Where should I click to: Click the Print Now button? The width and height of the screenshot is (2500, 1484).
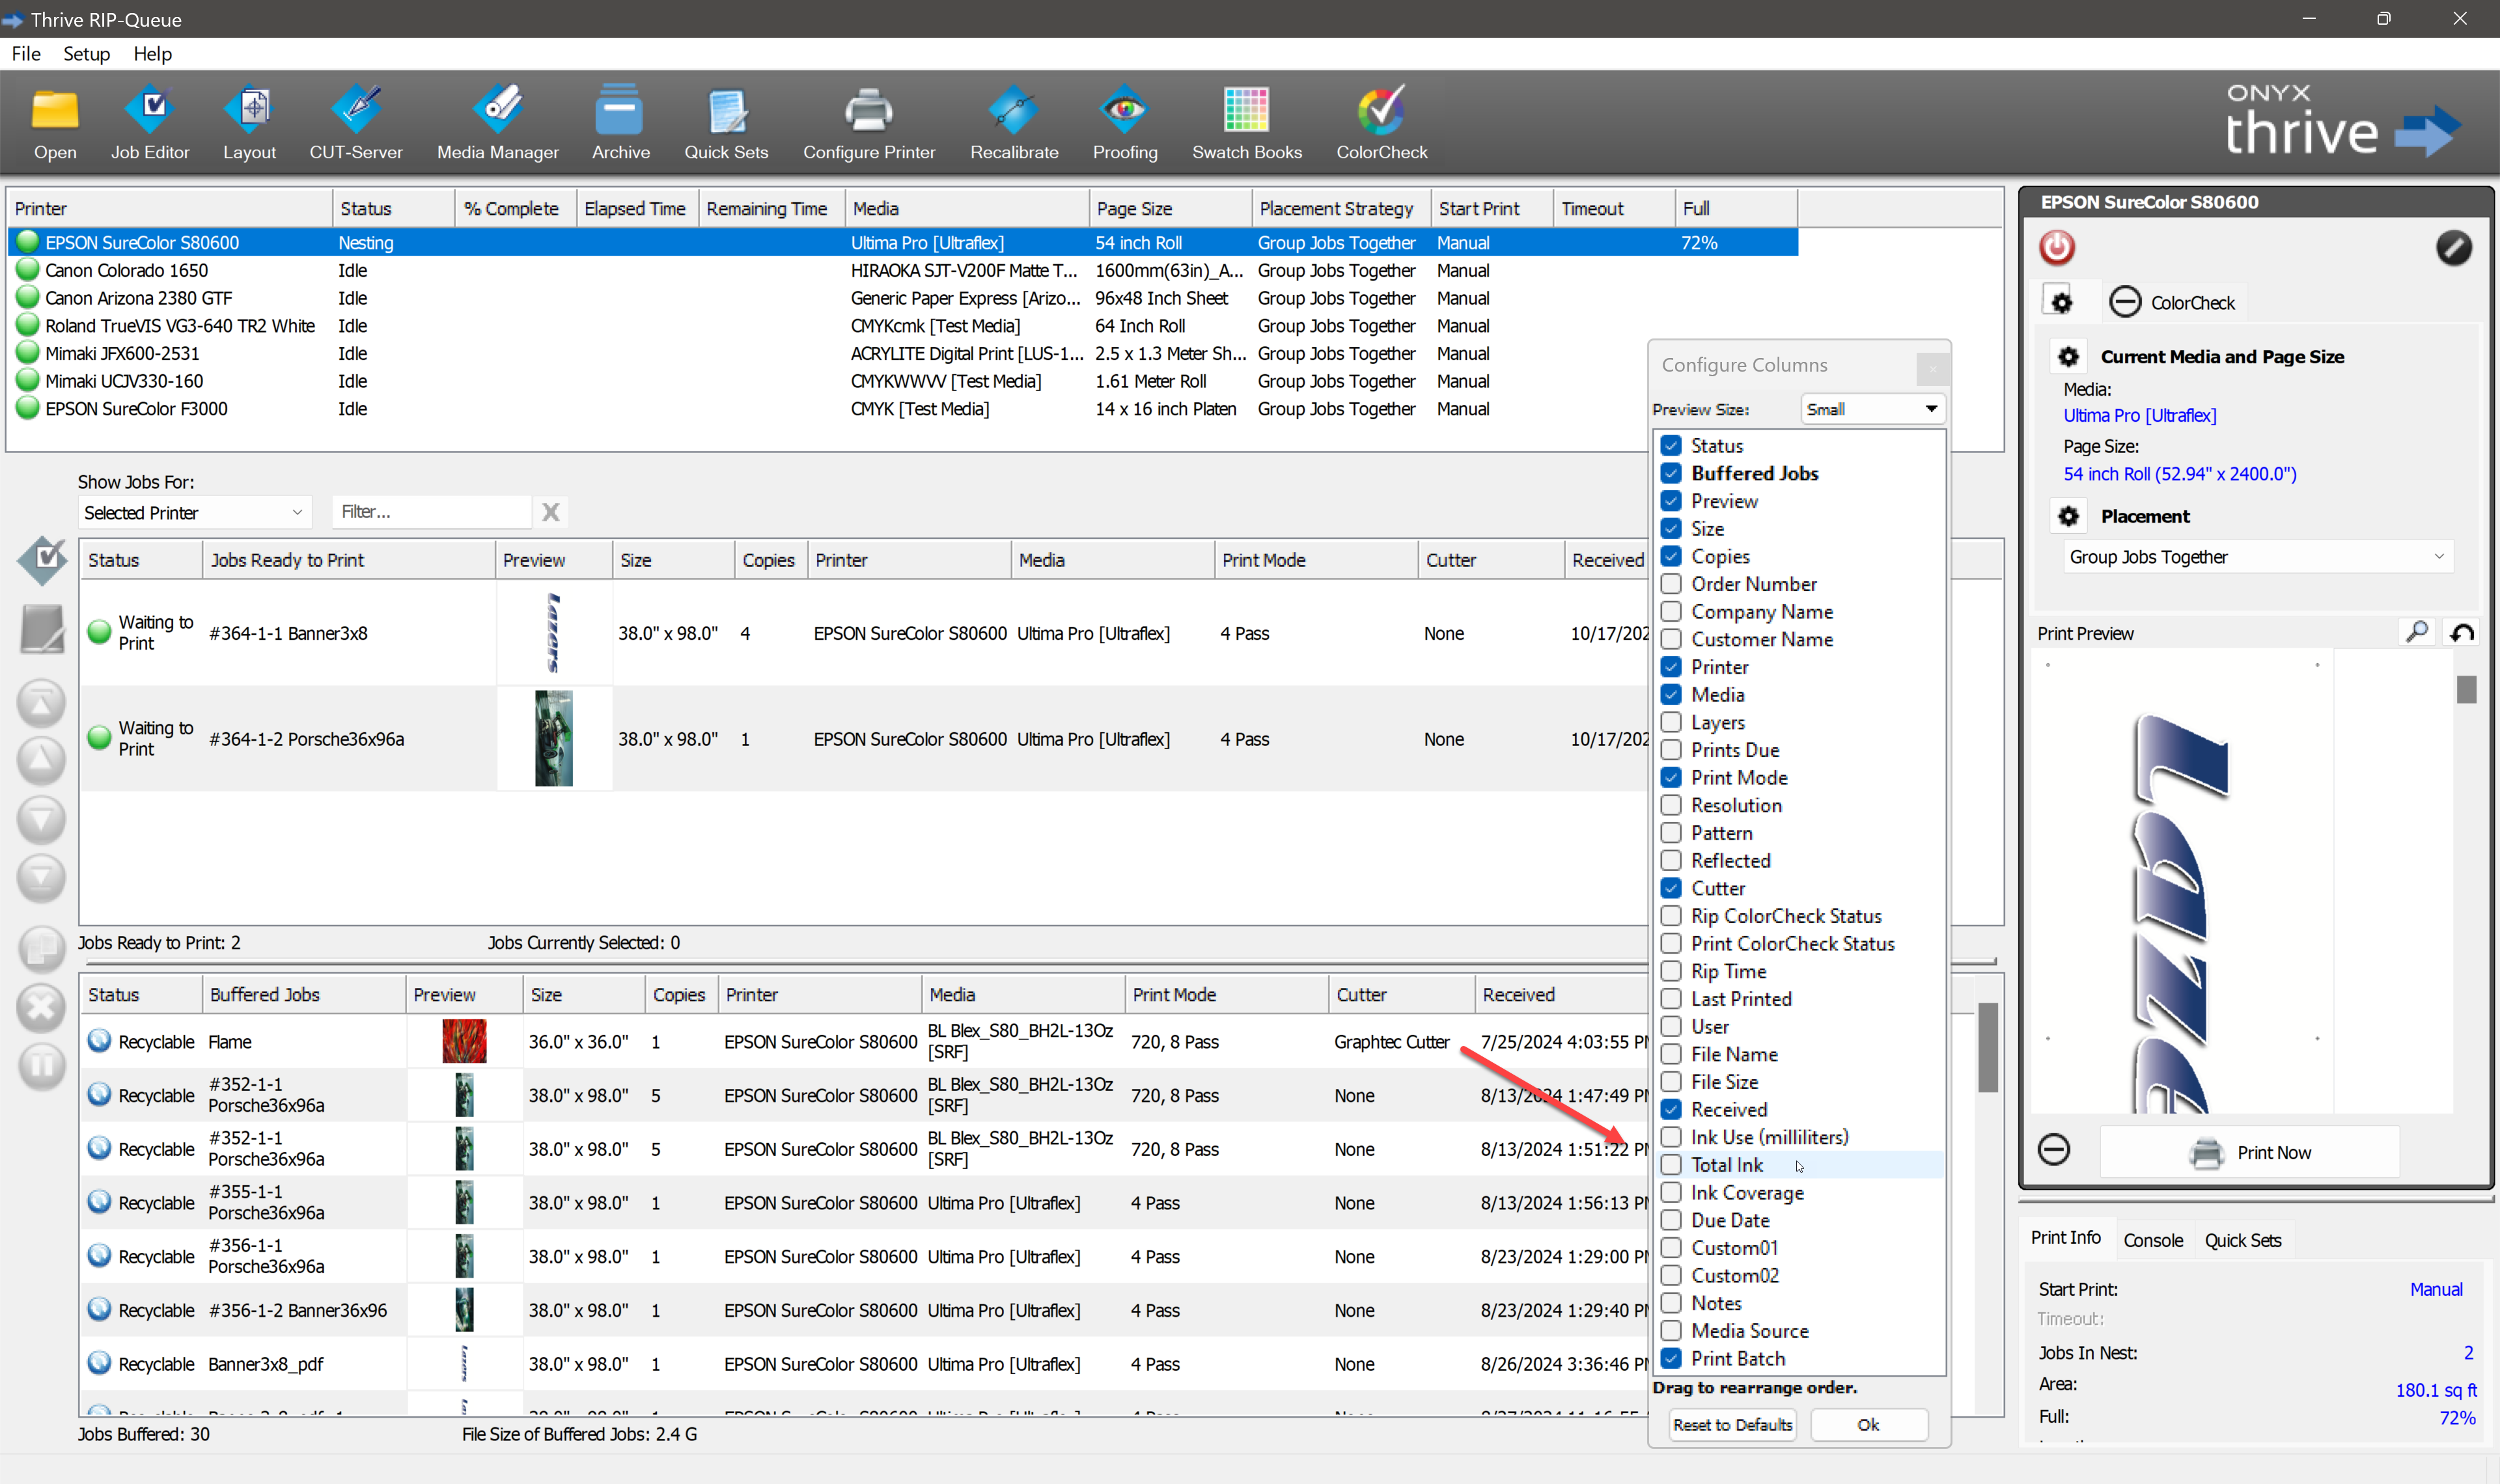coord(2249,1152)
